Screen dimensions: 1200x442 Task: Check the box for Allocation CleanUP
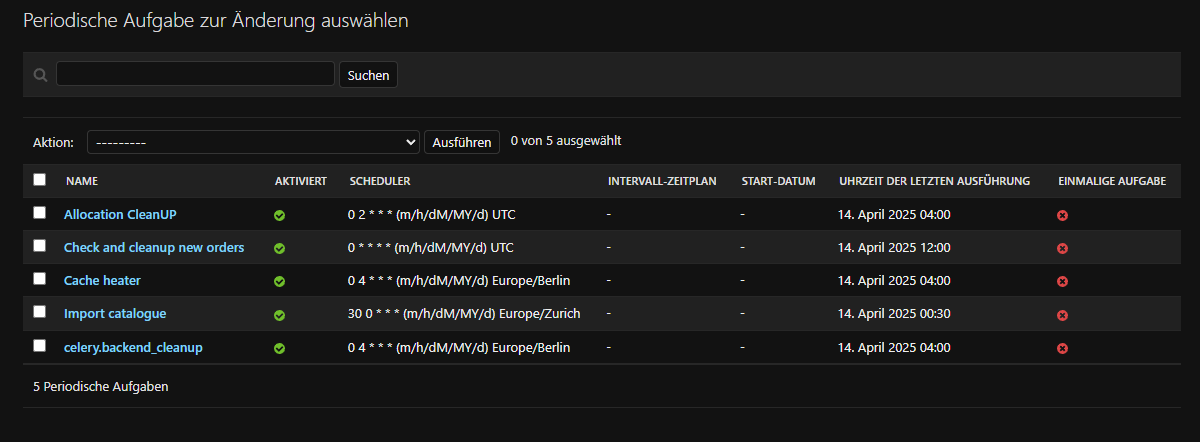(x=40, y=213)
